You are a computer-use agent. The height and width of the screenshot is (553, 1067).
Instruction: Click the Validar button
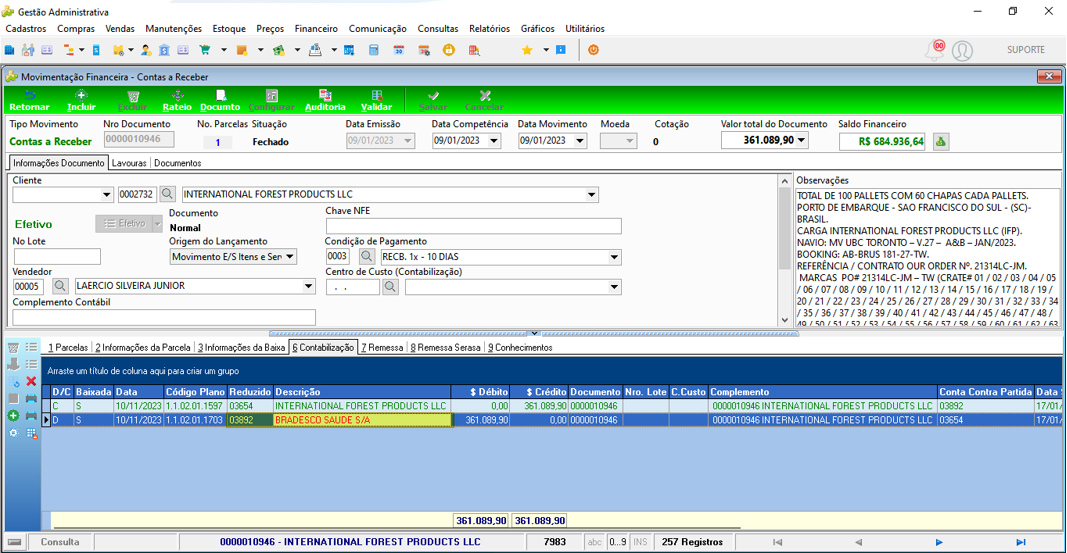tap(376, 101)
